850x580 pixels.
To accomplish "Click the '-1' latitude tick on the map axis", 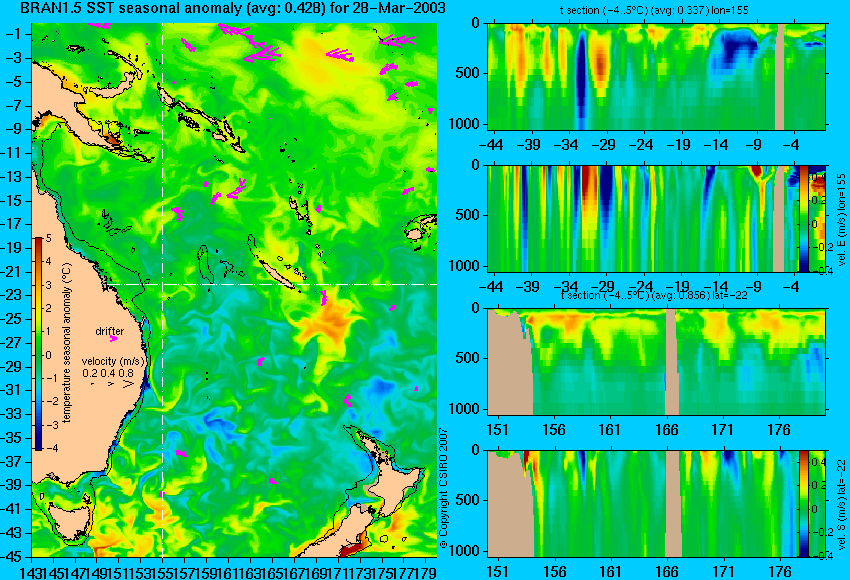I will point(16,35).
